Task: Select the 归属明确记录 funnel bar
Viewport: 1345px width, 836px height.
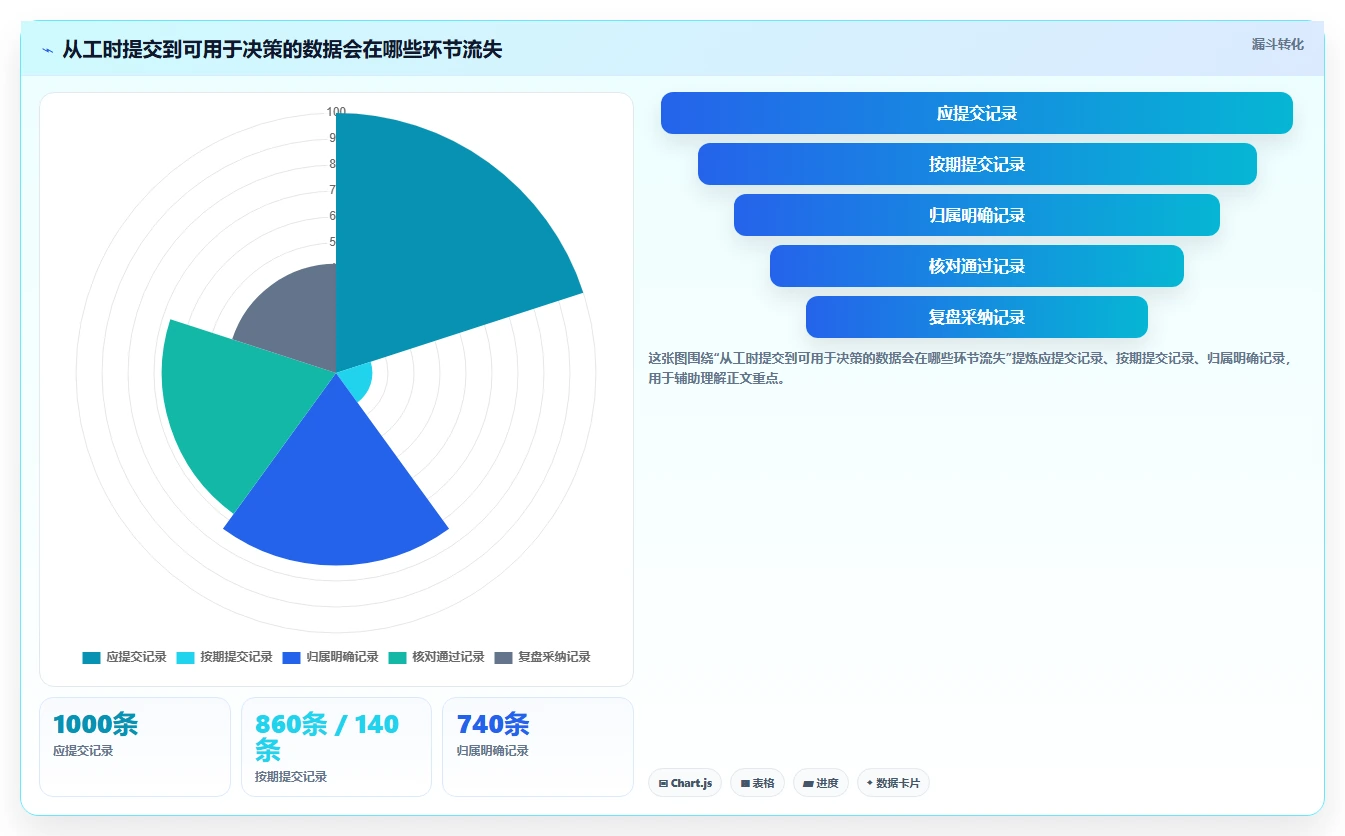Action: tap(977, 215)
